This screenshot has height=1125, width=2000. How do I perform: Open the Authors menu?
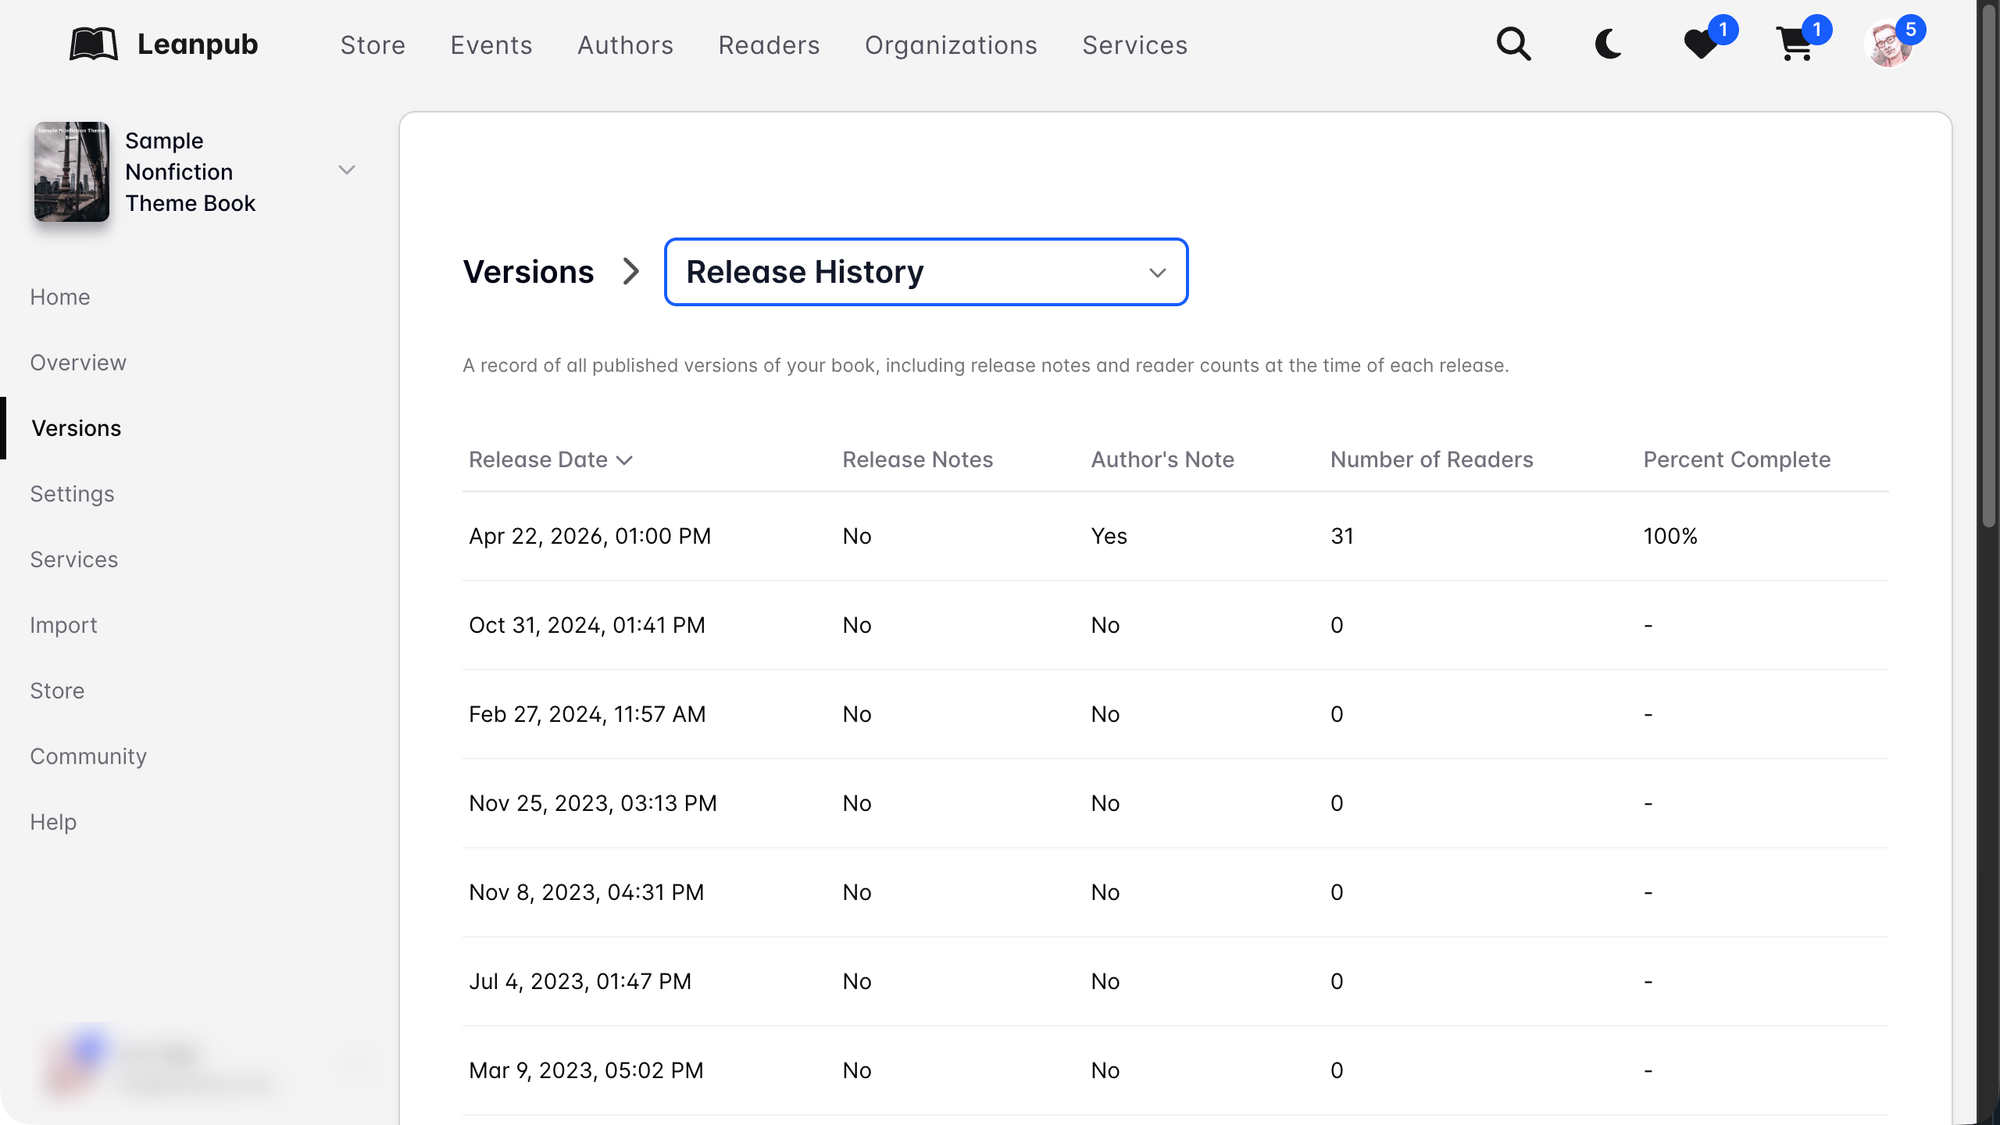point(625,45)
